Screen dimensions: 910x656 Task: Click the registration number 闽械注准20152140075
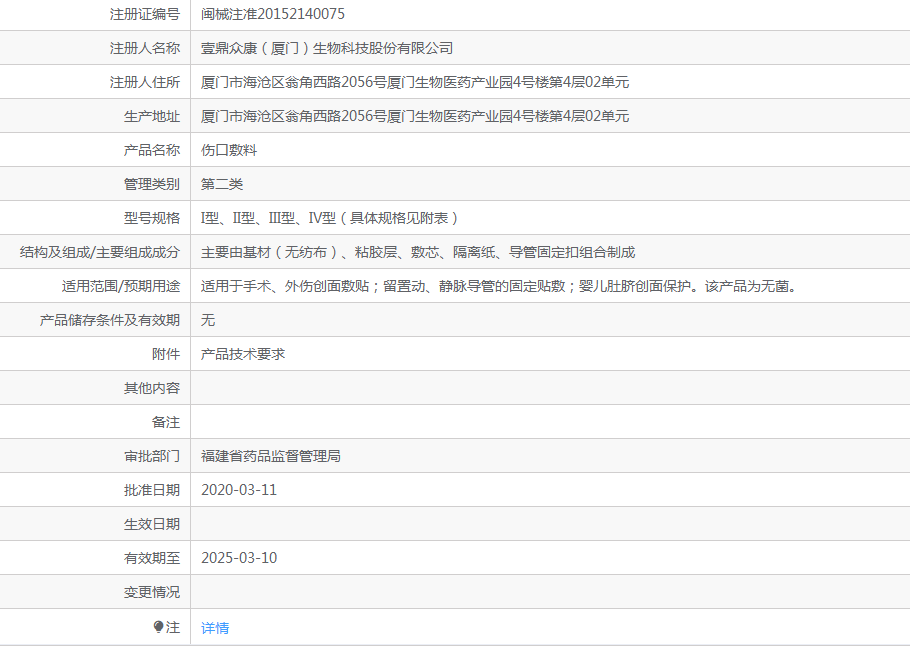(273, 14)
